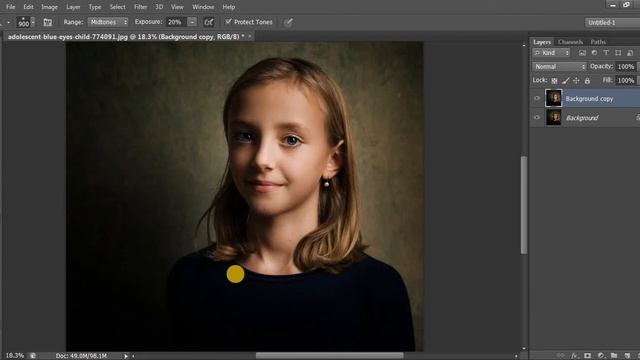This screenshot has height=360, width=640.
Task: Hide the Background copy layer
Action: point(537,98)
